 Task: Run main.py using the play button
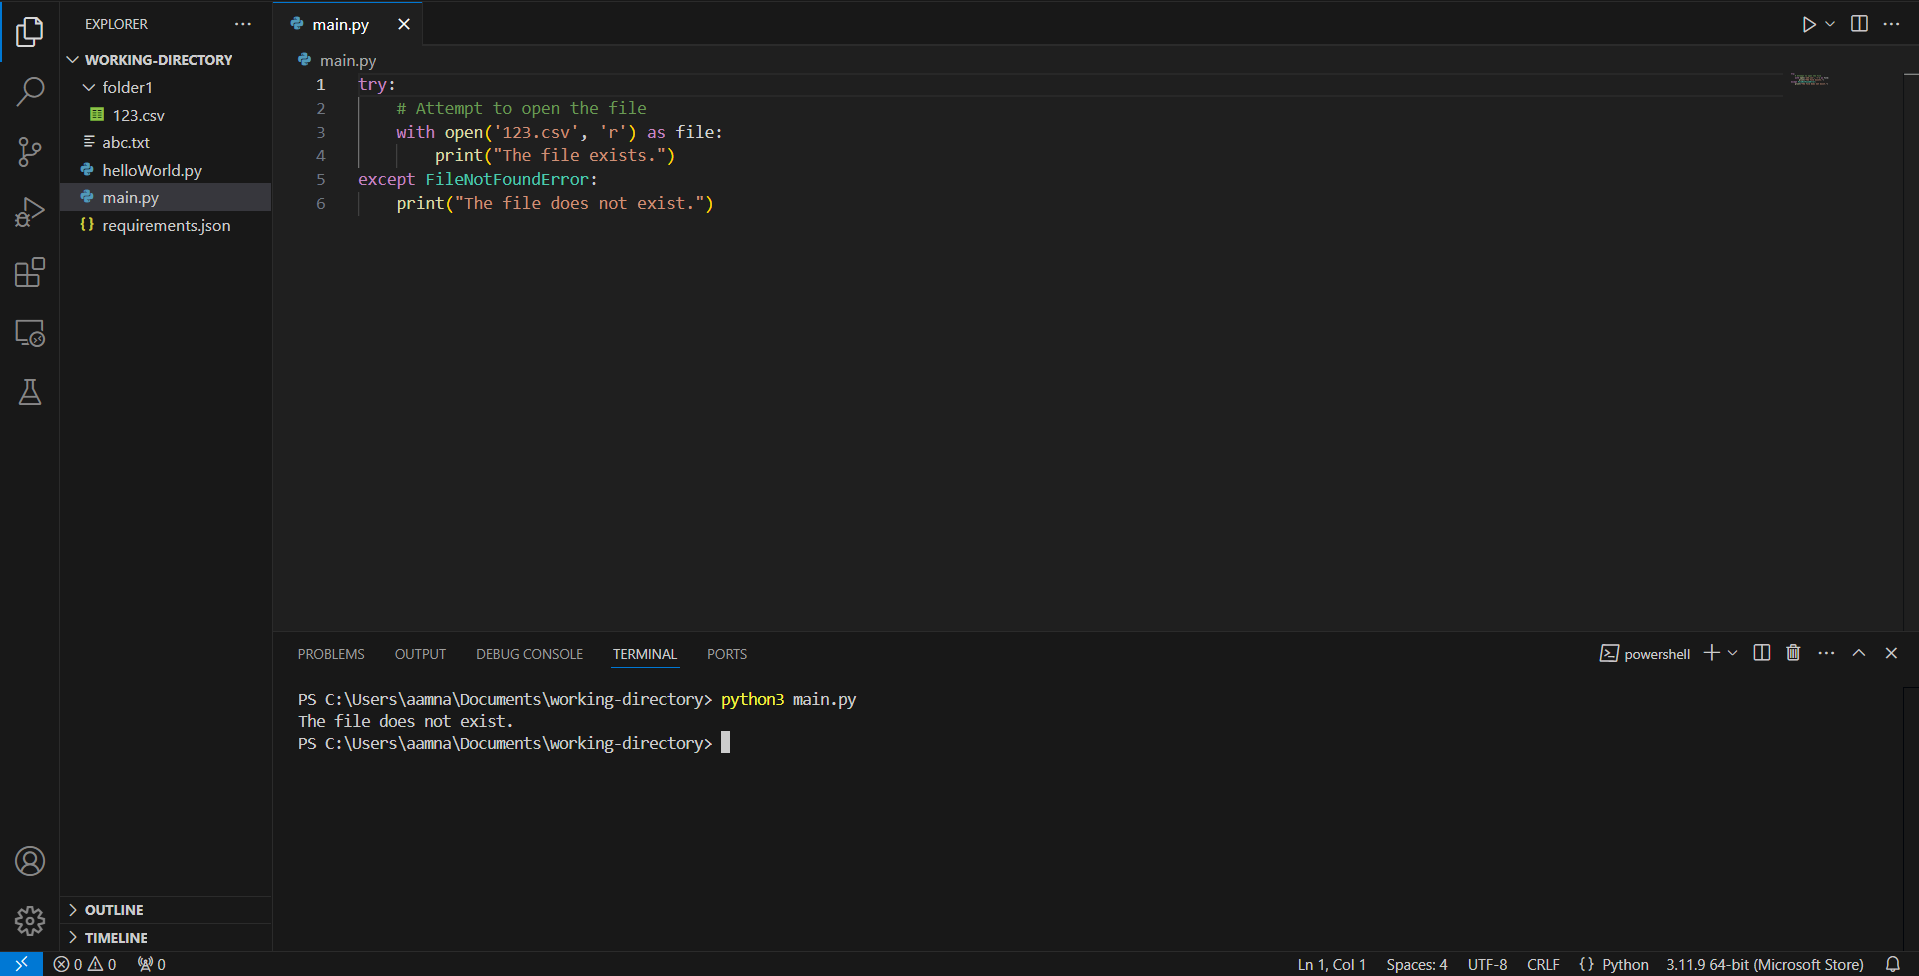[x=1808, y=23]
